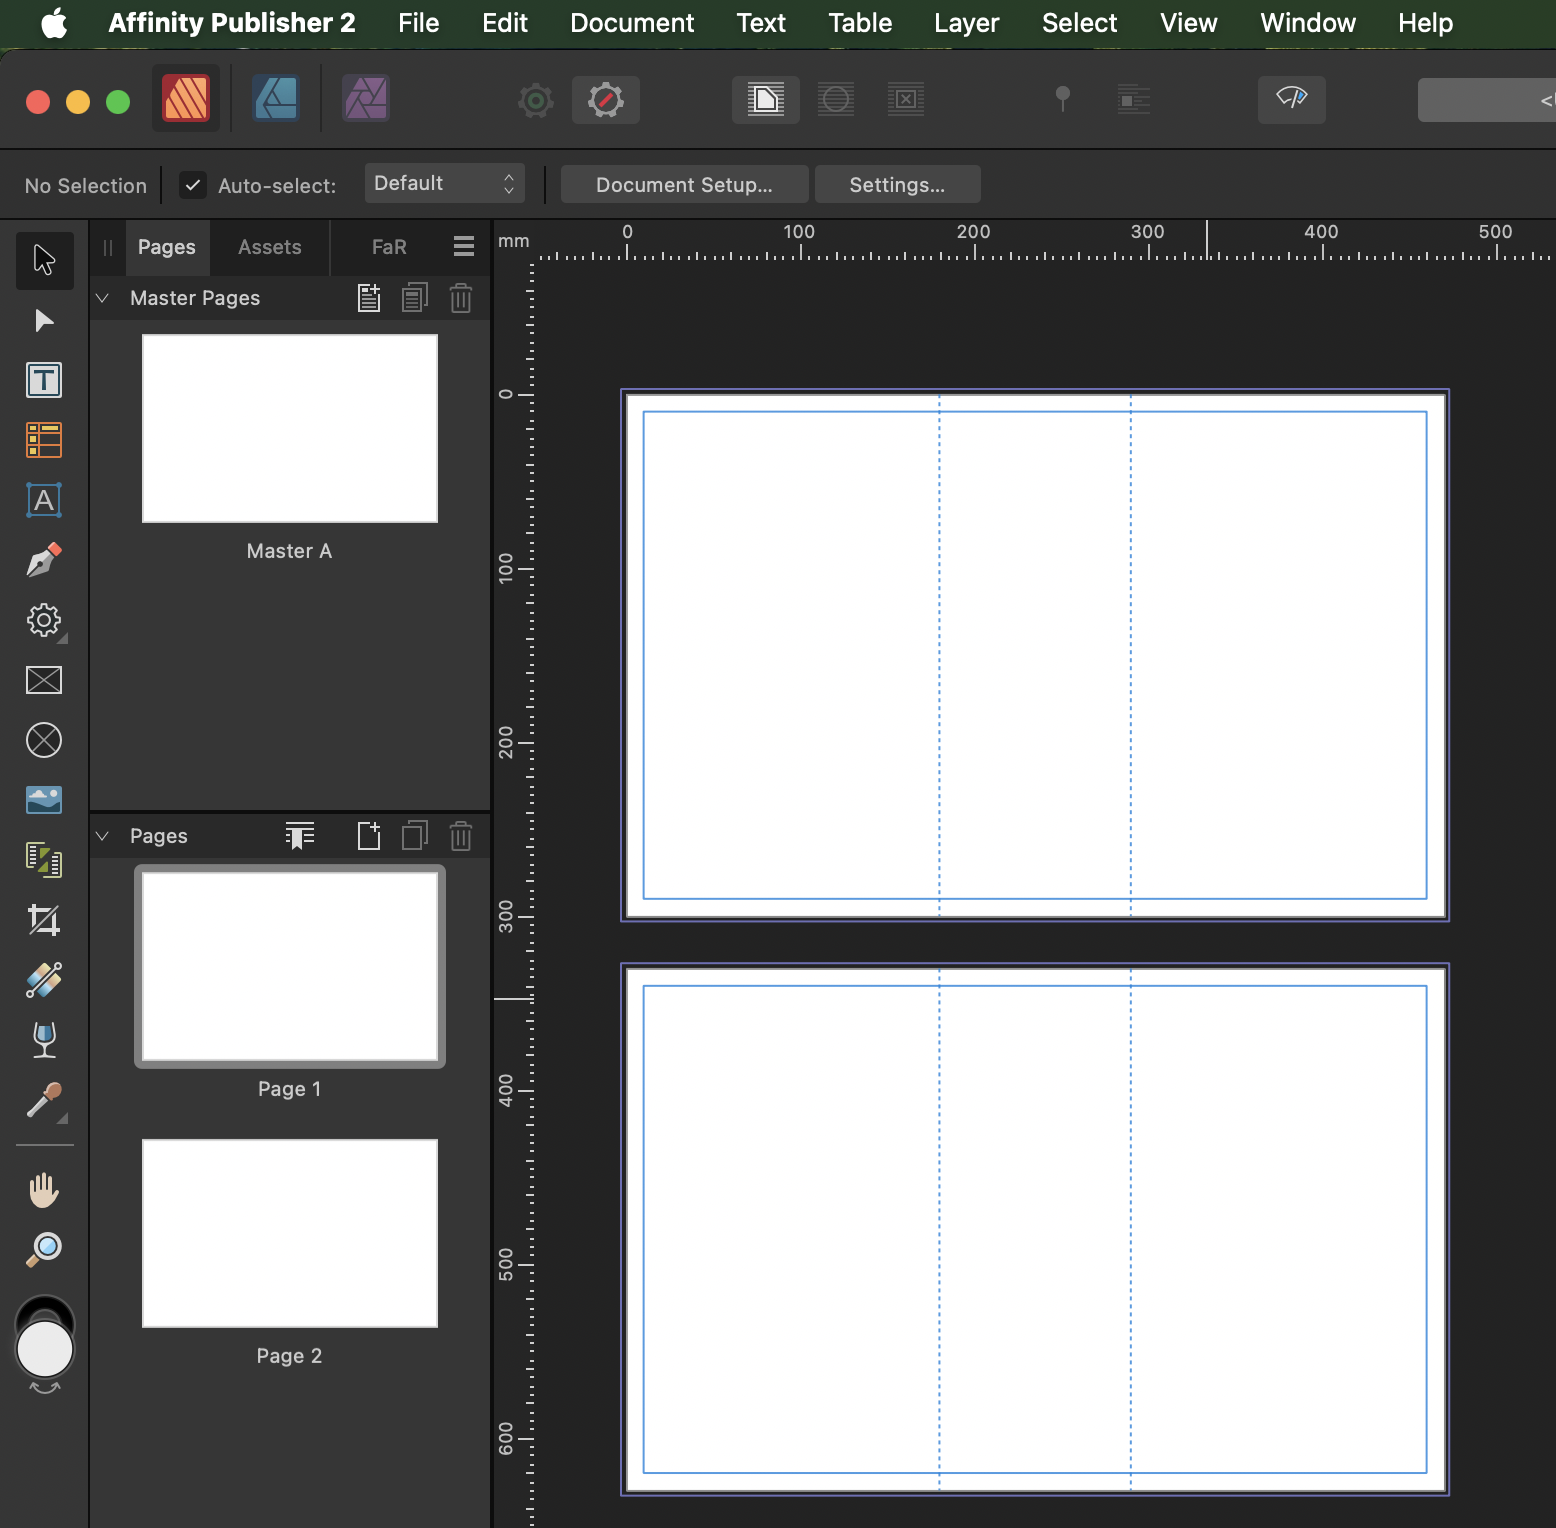The width and height of the screenshot is (1556, 1528).
Task: Select the Artistic Text tool
Action: [44, 500]
